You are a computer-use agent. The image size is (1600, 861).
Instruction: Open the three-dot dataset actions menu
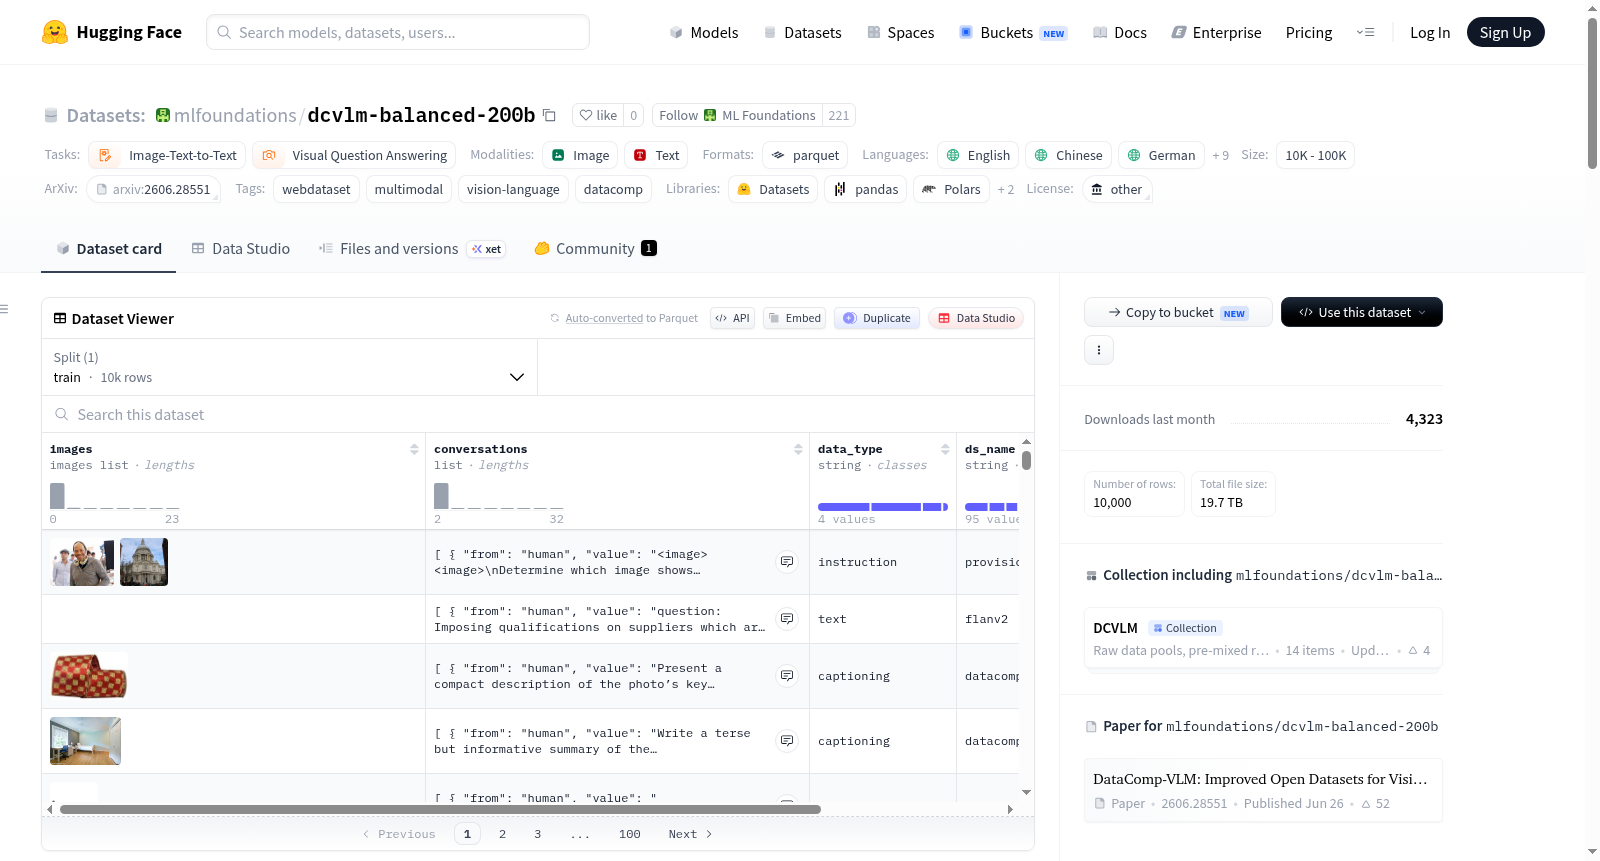[1099, 350]
